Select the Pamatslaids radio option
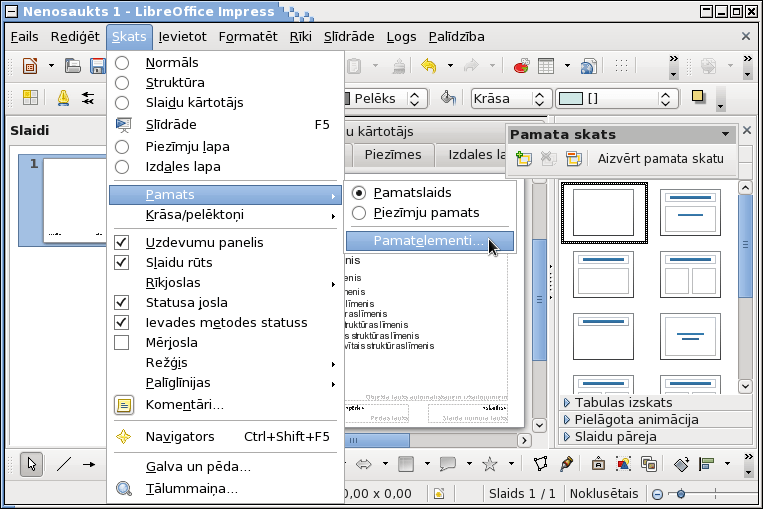763x509 pixels. [x=359, y=193]
